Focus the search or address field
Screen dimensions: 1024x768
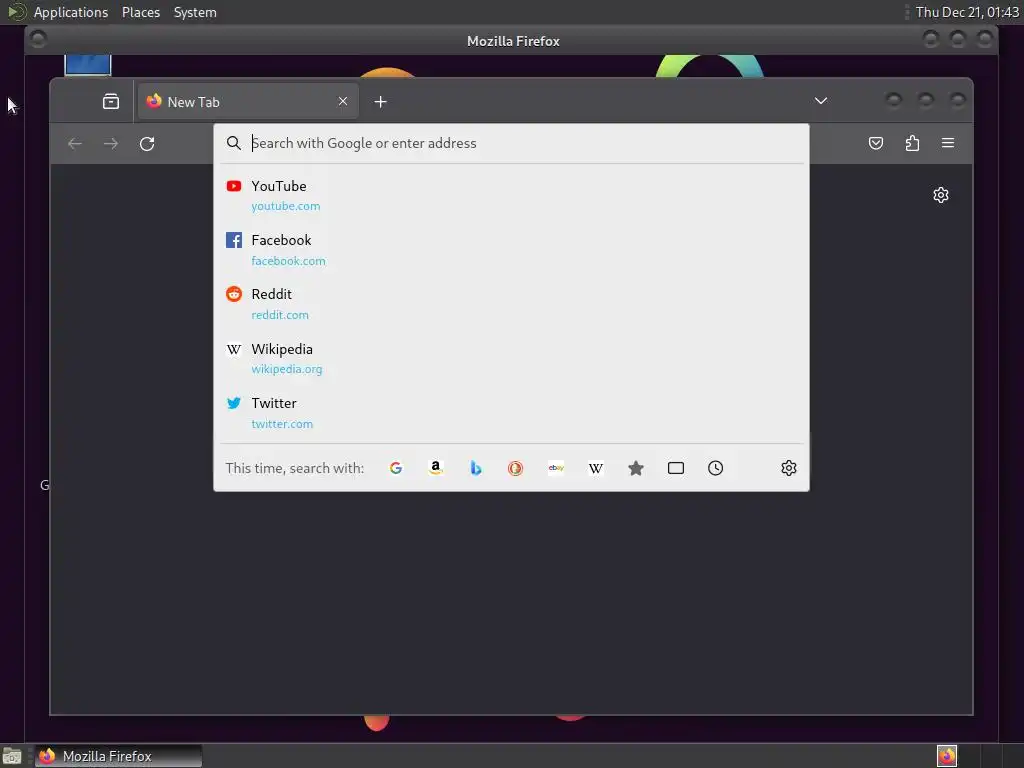coord(511,143)
